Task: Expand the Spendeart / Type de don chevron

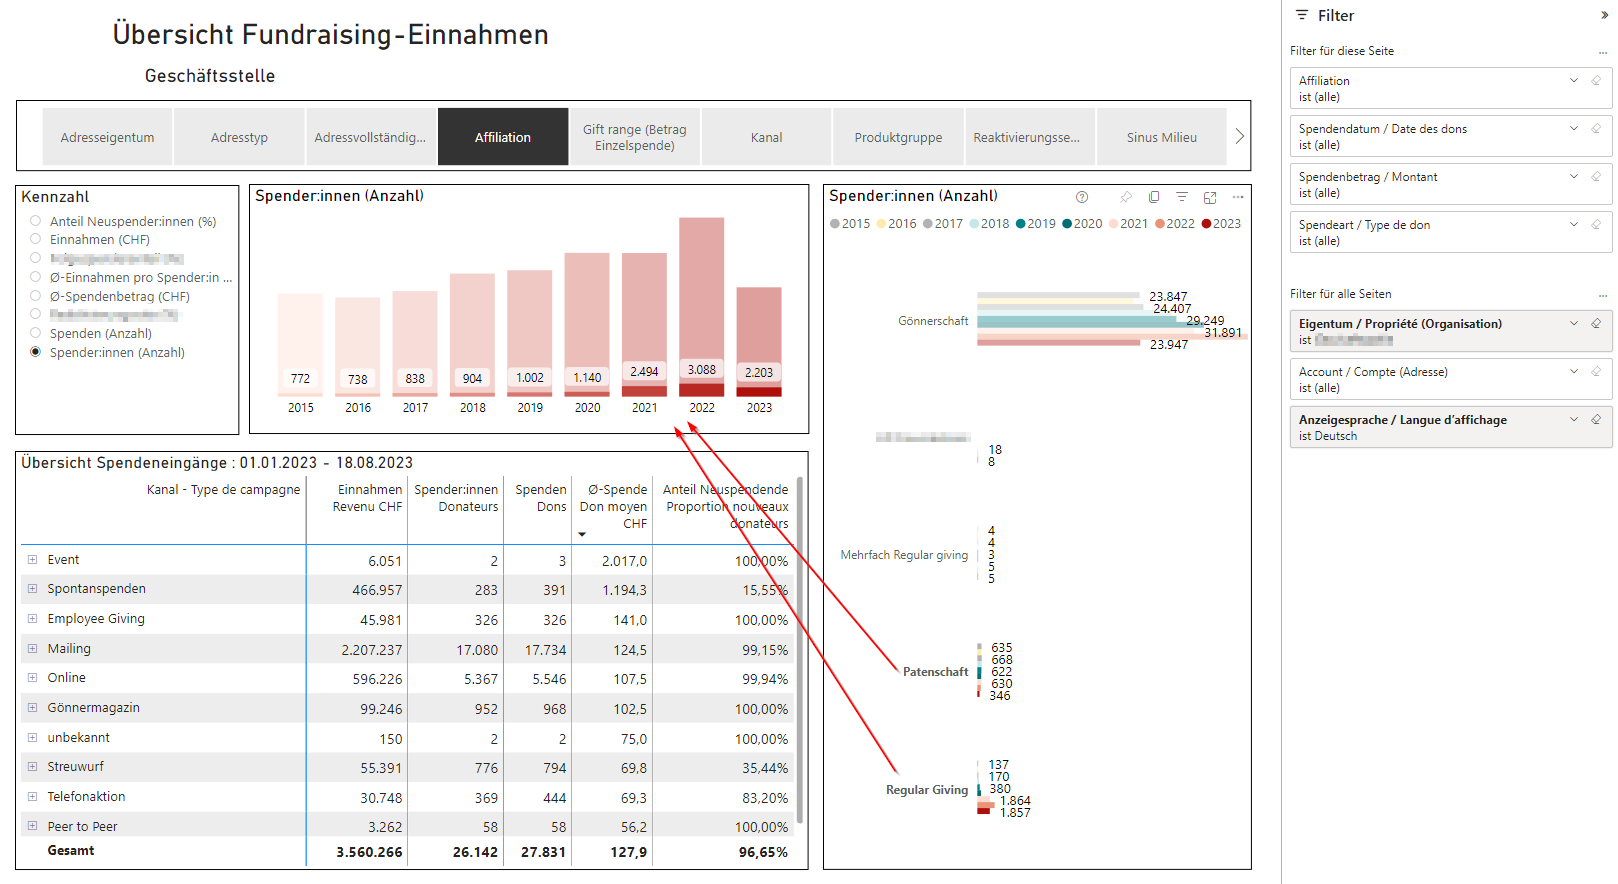Action: pos(1574,224)
